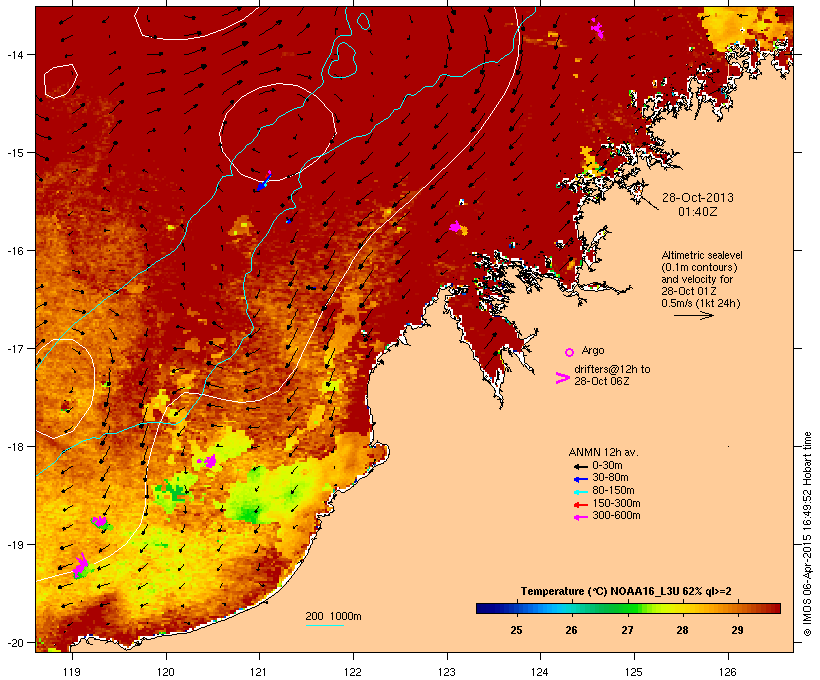Click the magenta Argo circle symbol
Viewport: 820px width, 680px height.
pos(570,352)
